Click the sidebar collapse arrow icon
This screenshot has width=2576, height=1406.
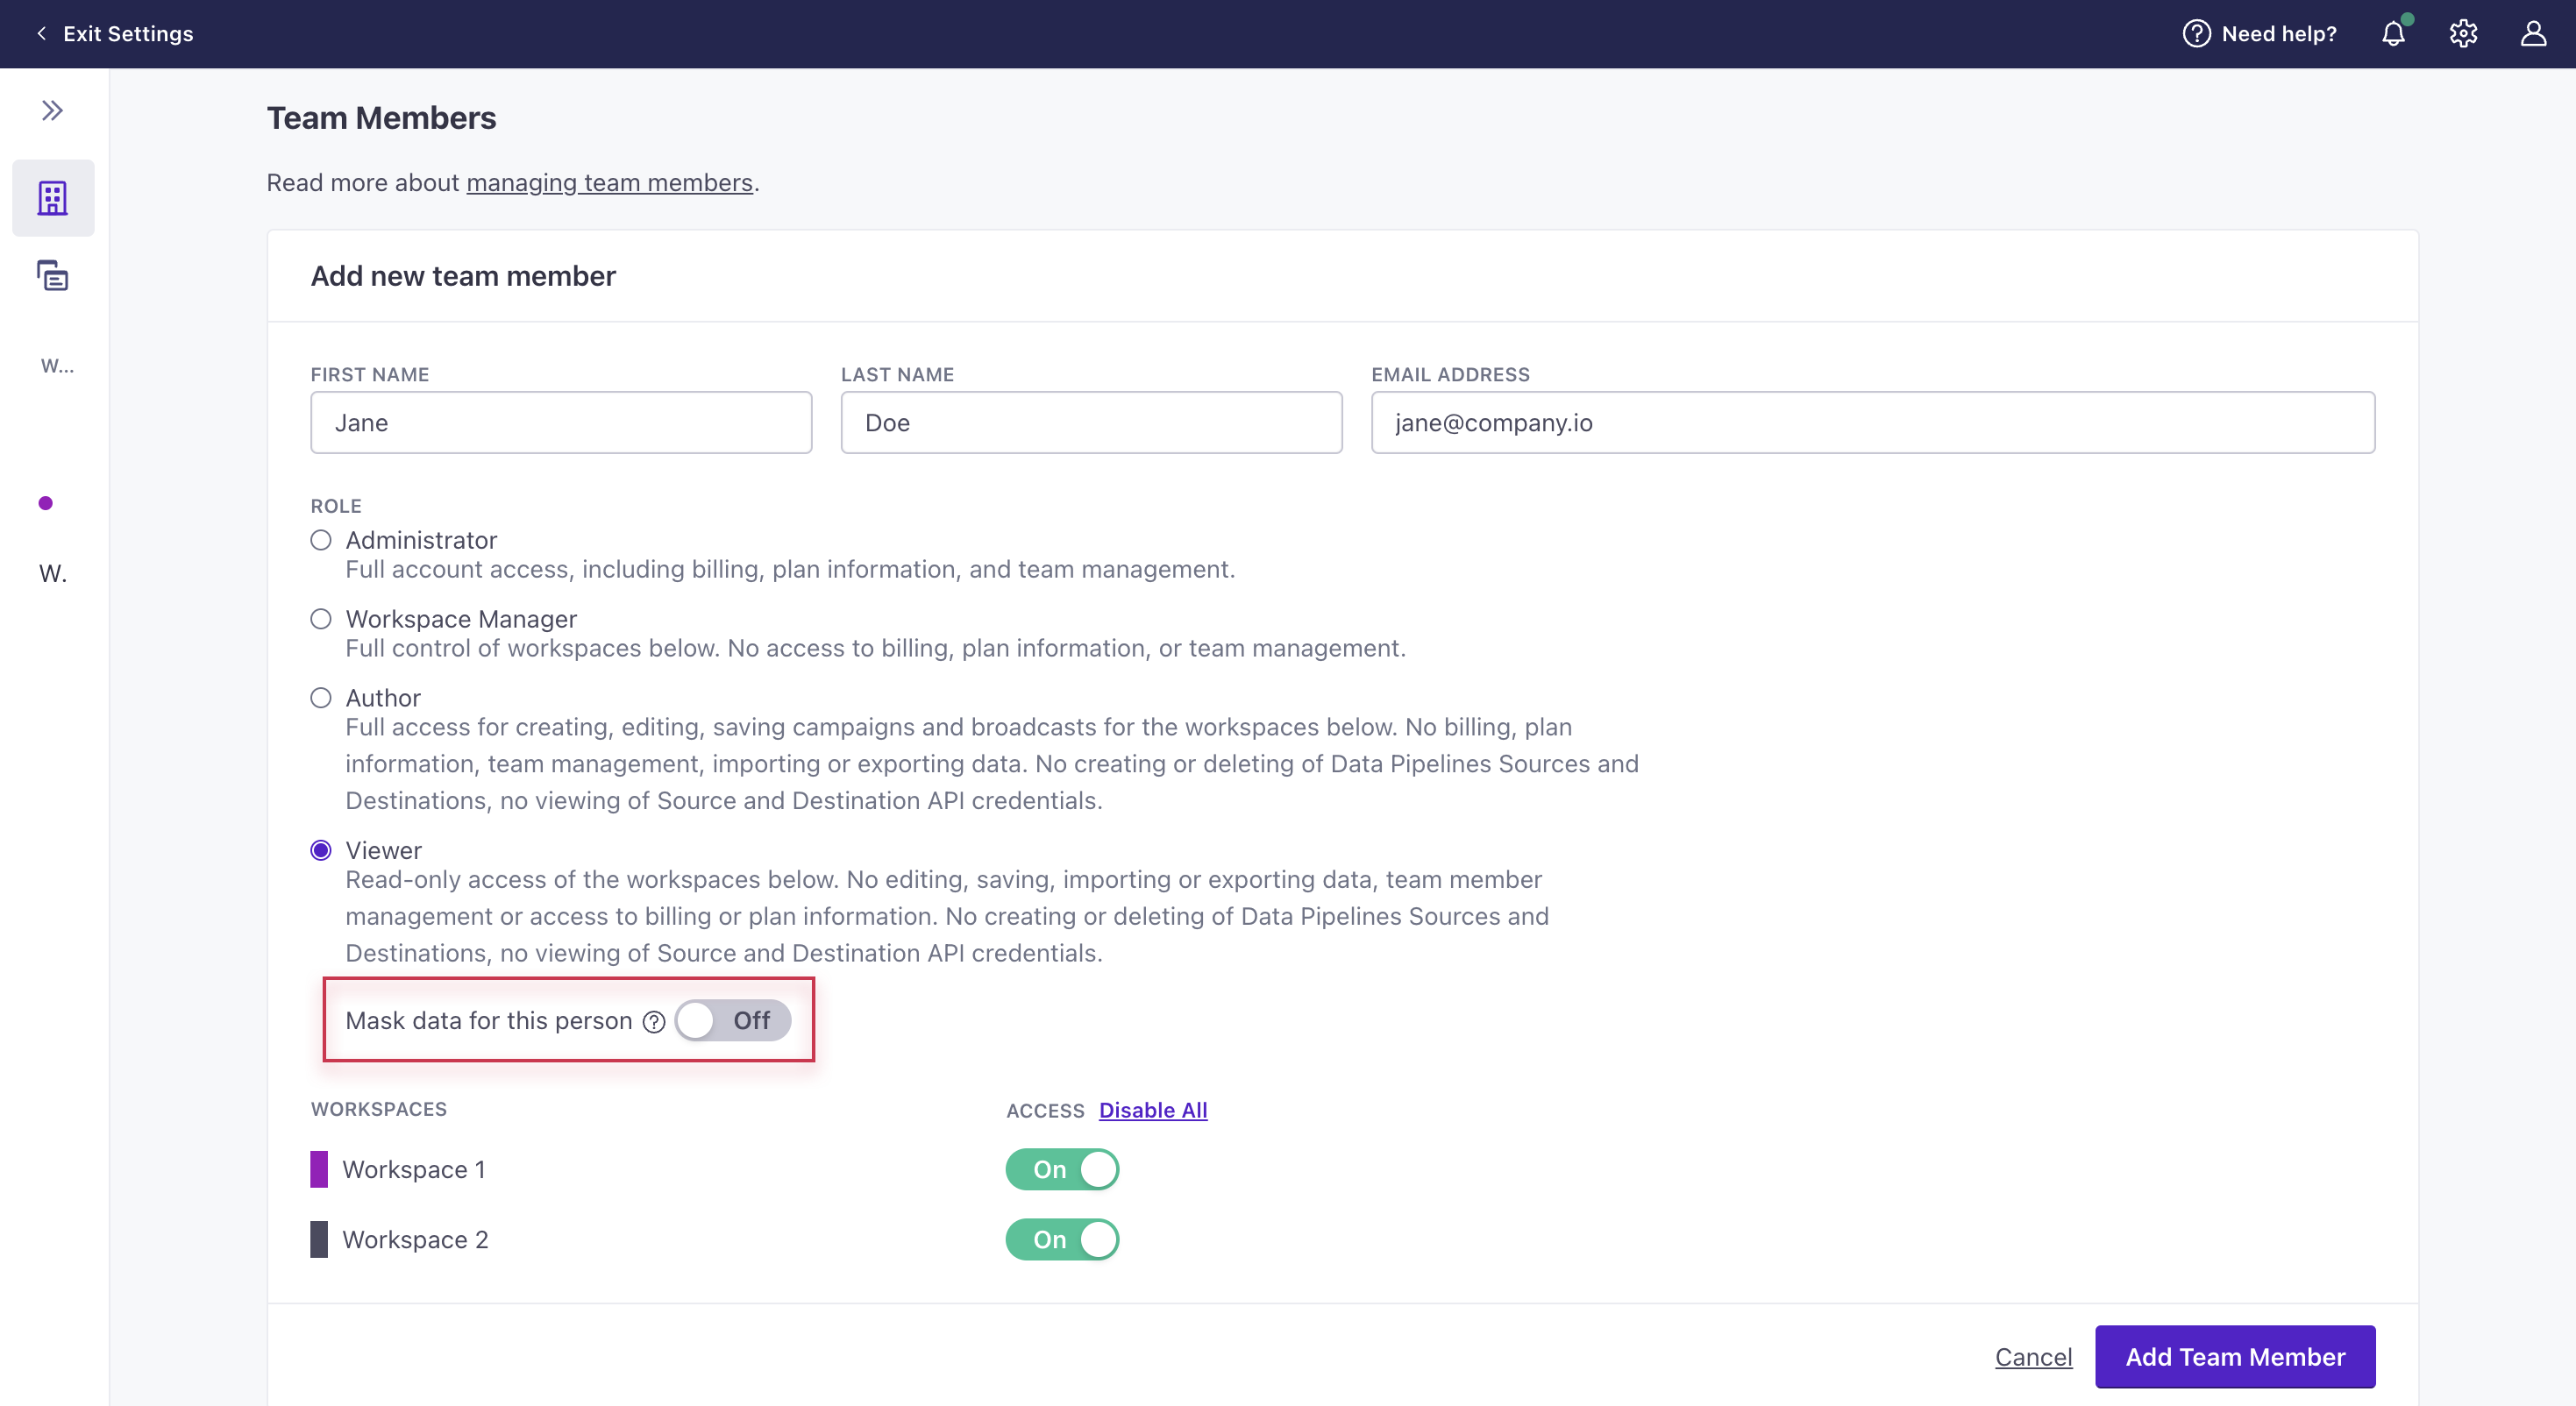(53, 110)
